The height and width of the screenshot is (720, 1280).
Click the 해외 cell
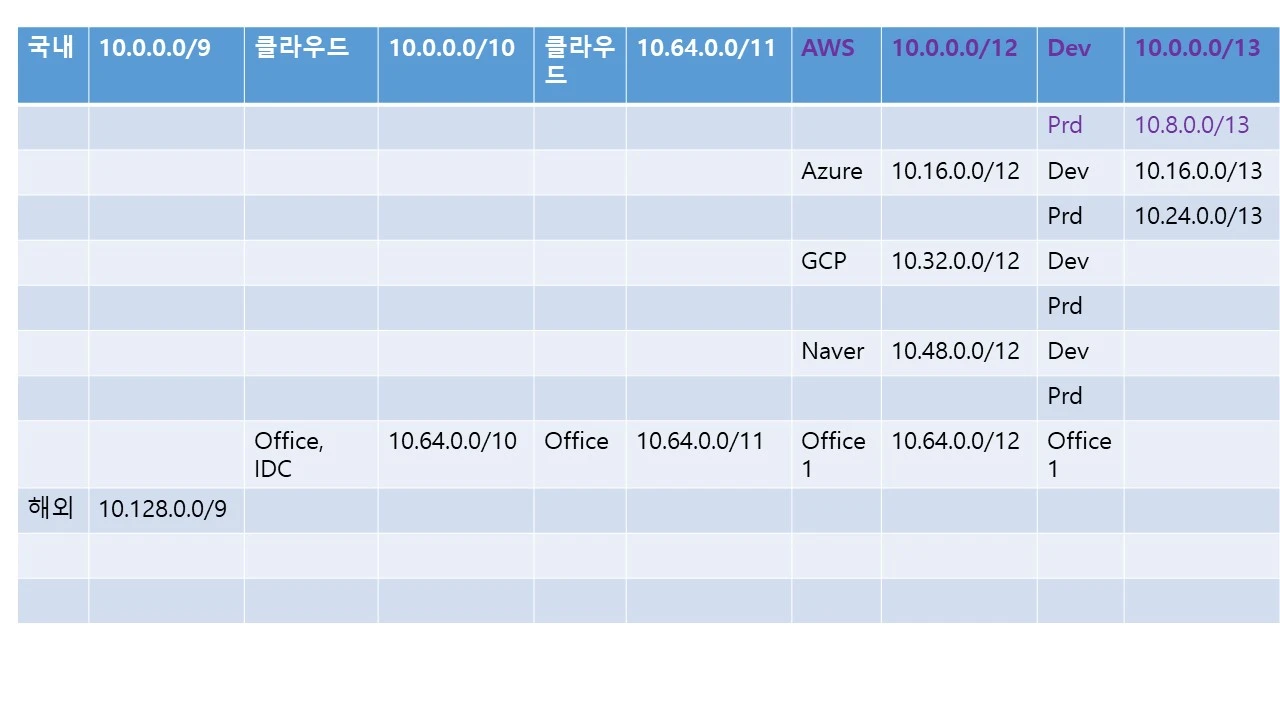(x=53, y=510)
